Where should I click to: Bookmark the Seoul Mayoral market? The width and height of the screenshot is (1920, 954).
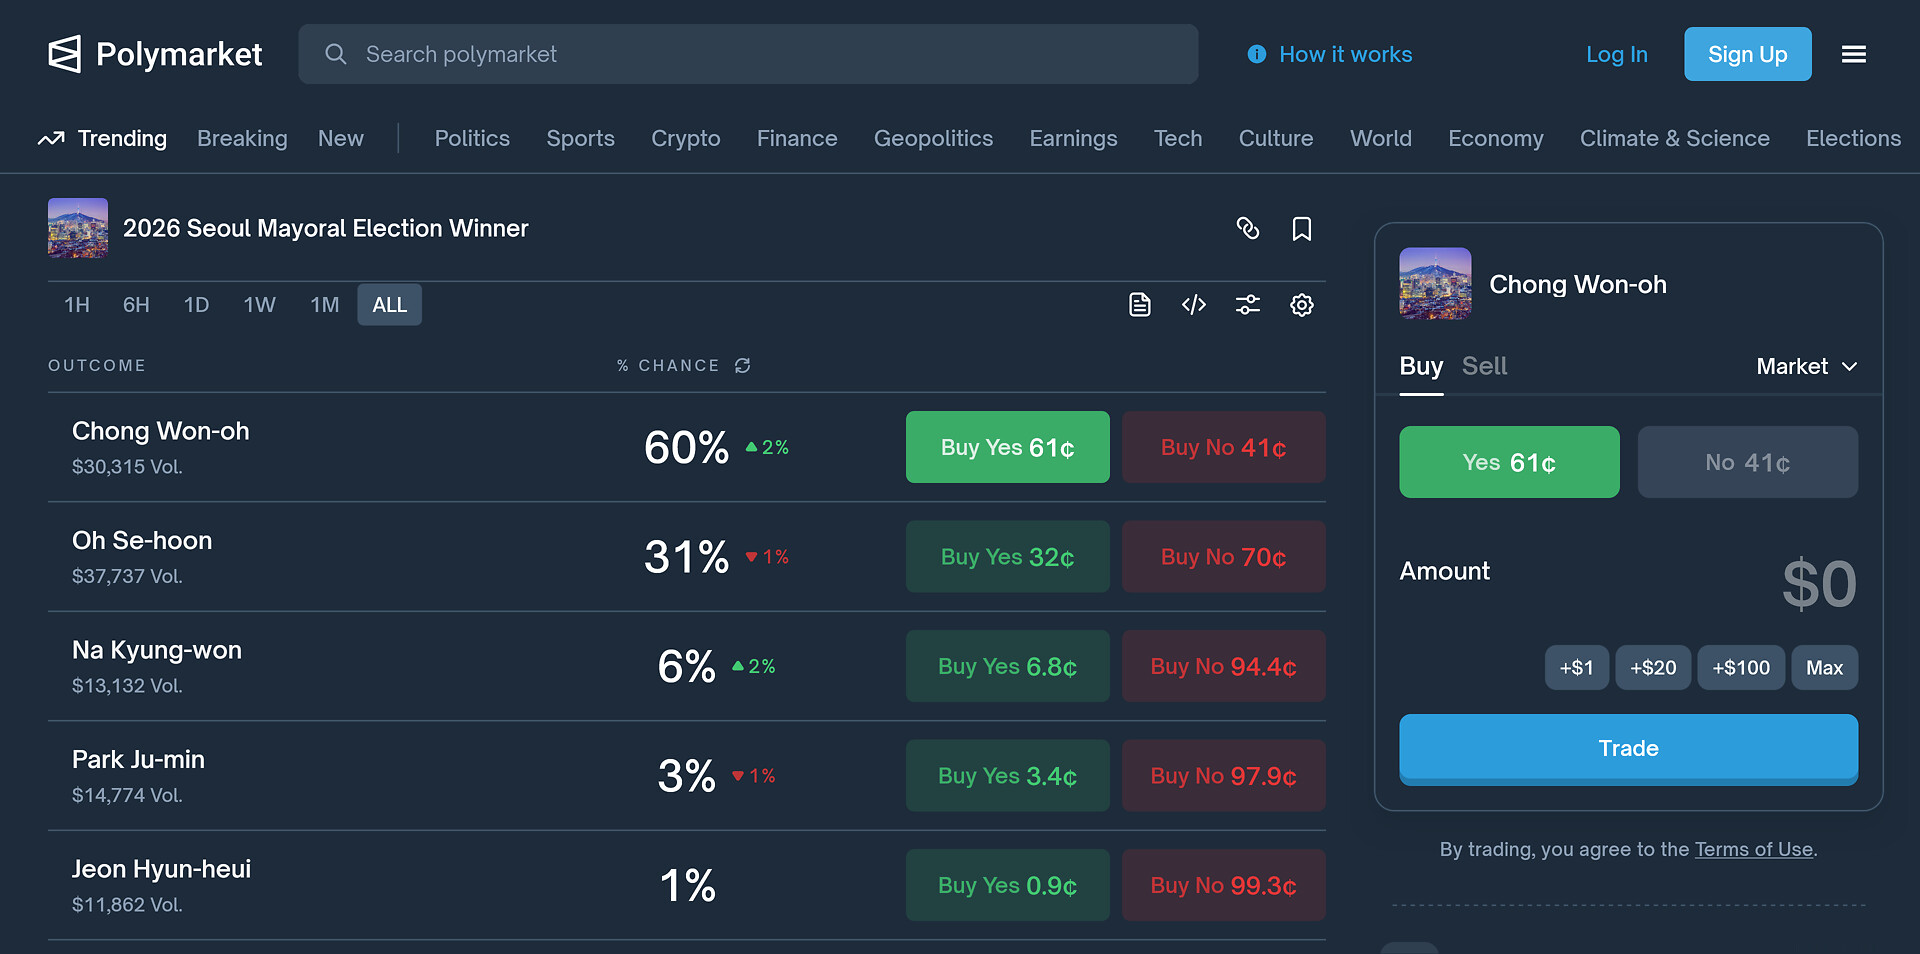point(1302,229)
